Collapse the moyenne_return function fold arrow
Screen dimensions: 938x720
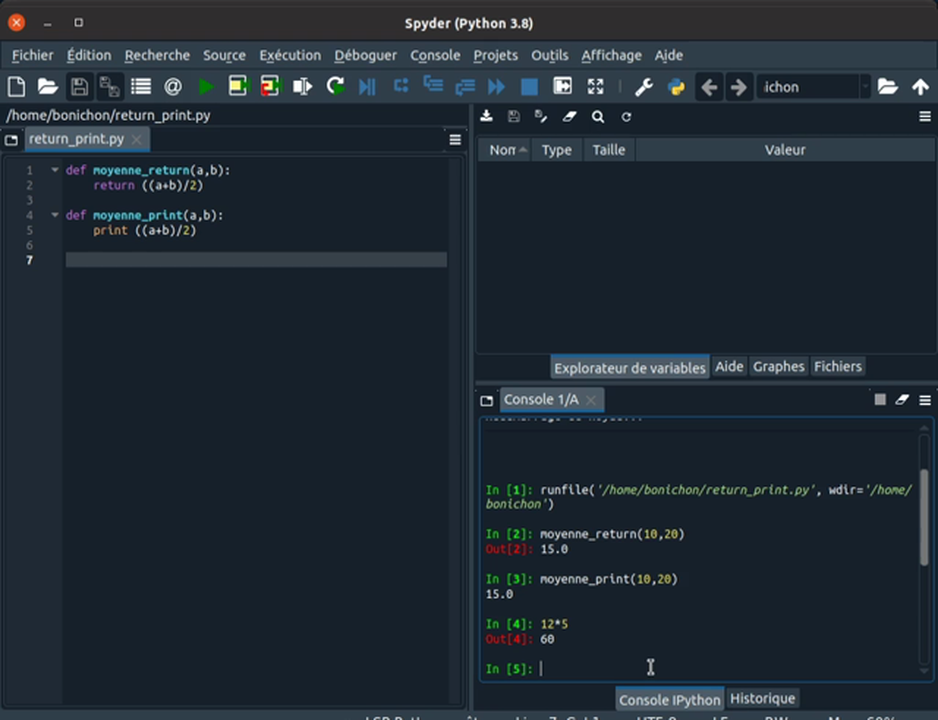[55, 170]
